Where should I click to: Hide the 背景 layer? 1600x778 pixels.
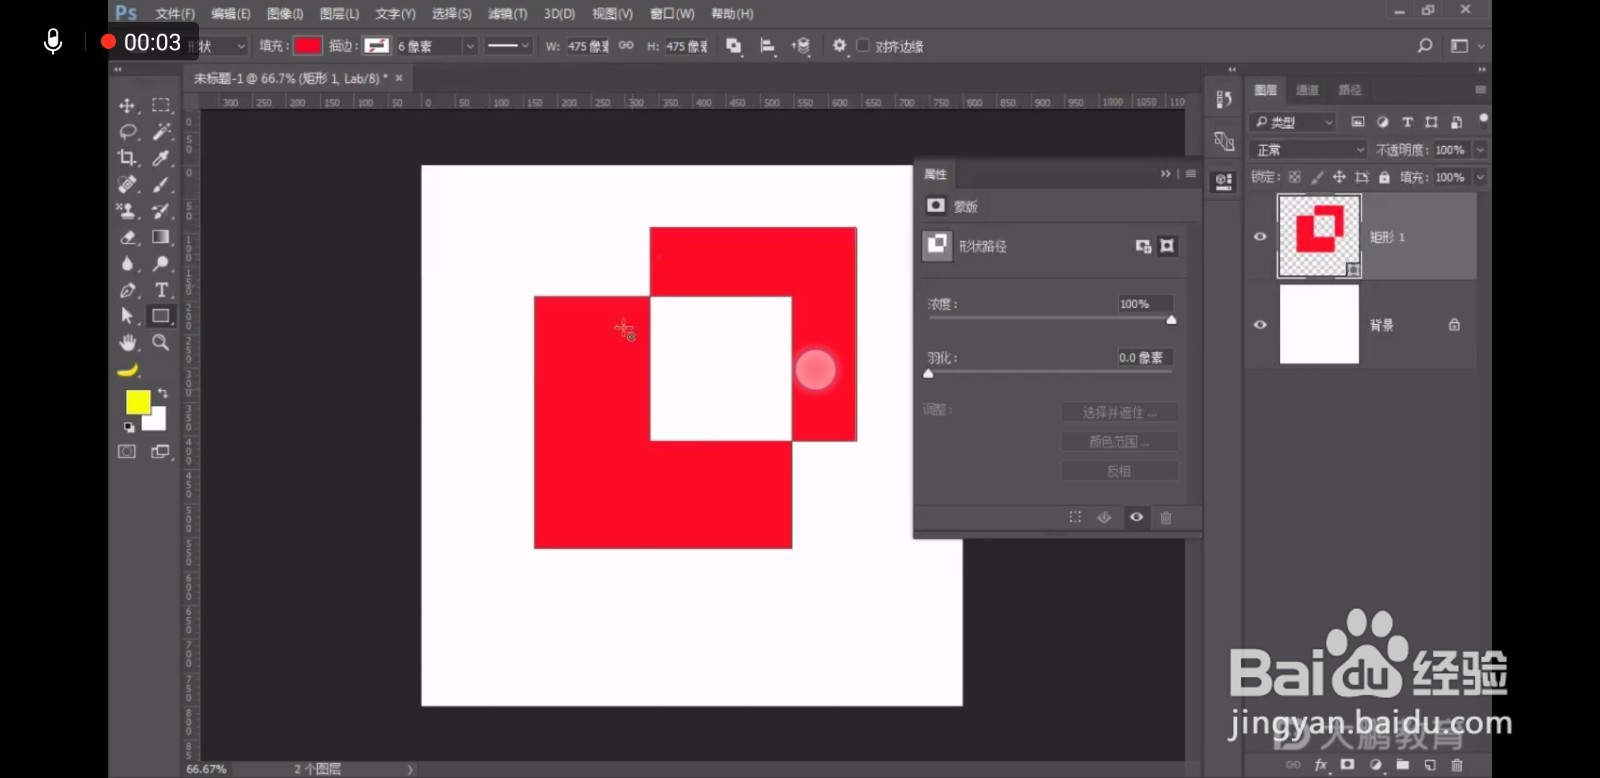[1260, 325]
